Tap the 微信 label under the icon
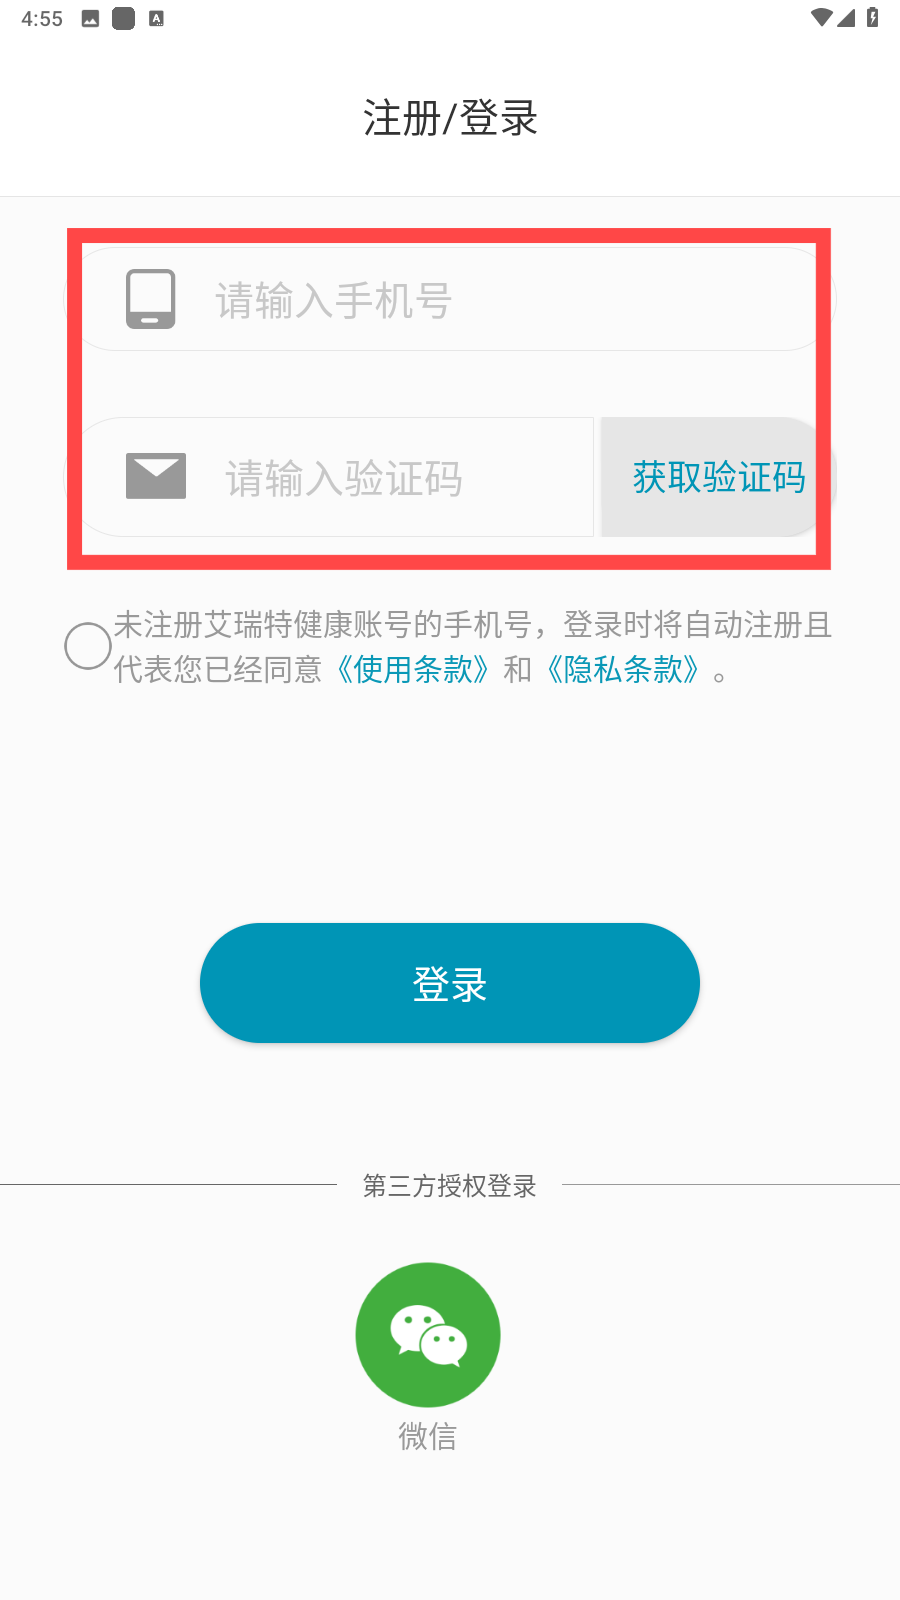The height and width of the screenshot is (1600, 900). (x=428, y=1436)
